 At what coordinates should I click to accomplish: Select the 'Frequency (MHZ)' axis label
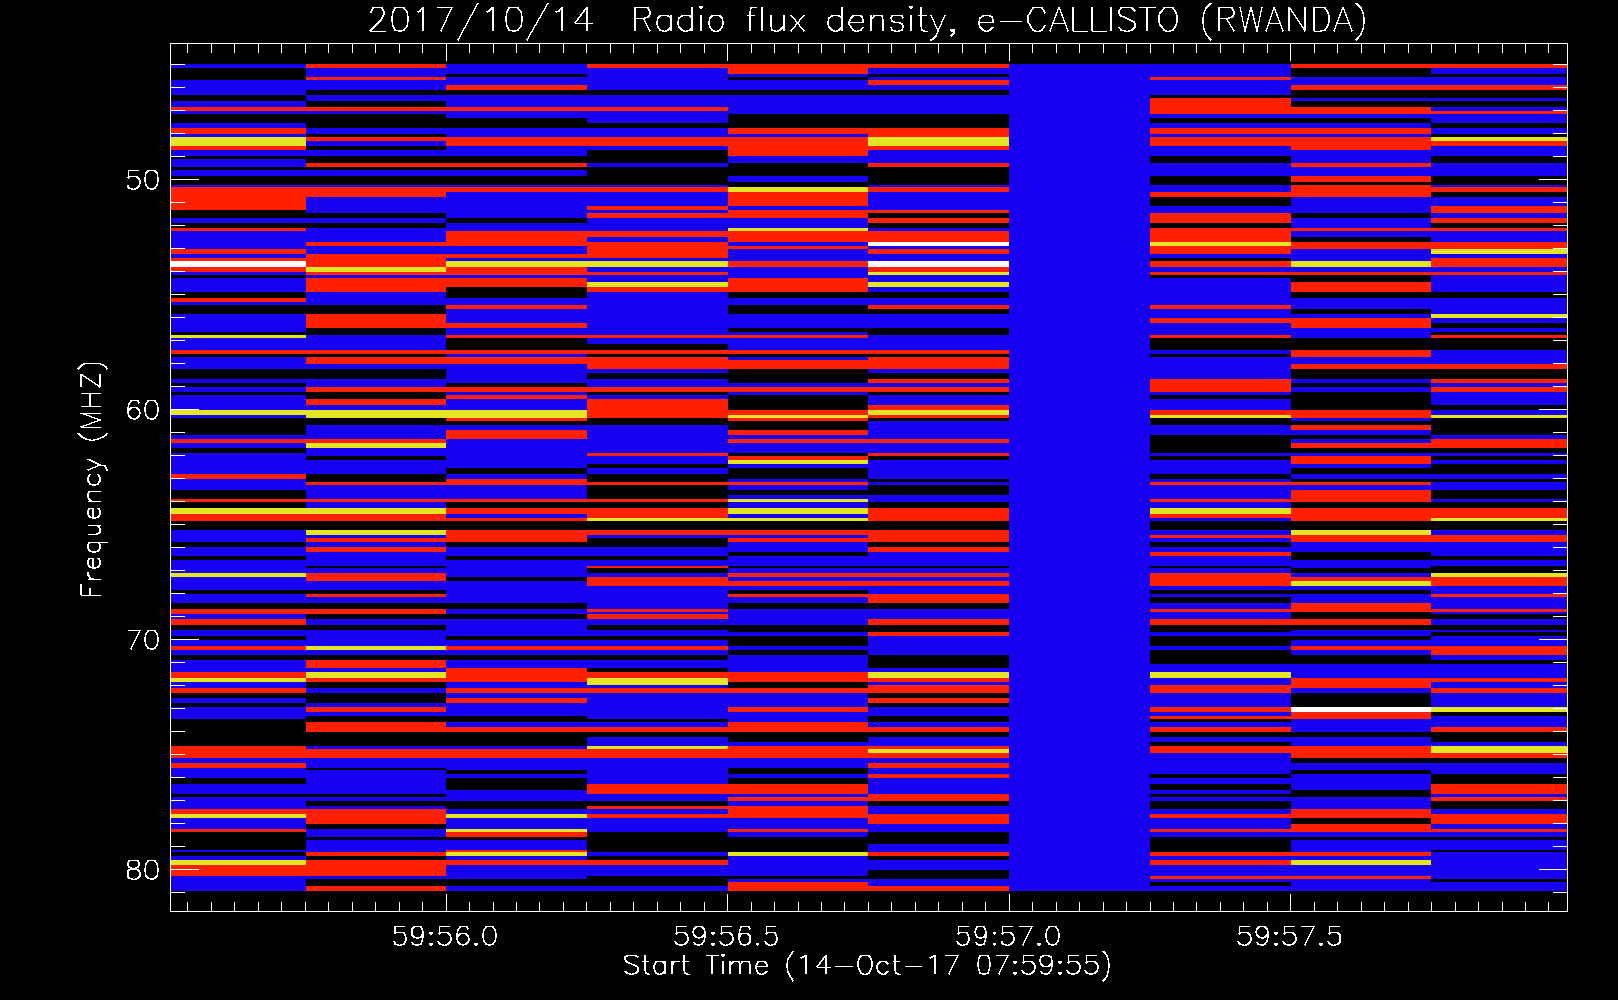point(91,480)
